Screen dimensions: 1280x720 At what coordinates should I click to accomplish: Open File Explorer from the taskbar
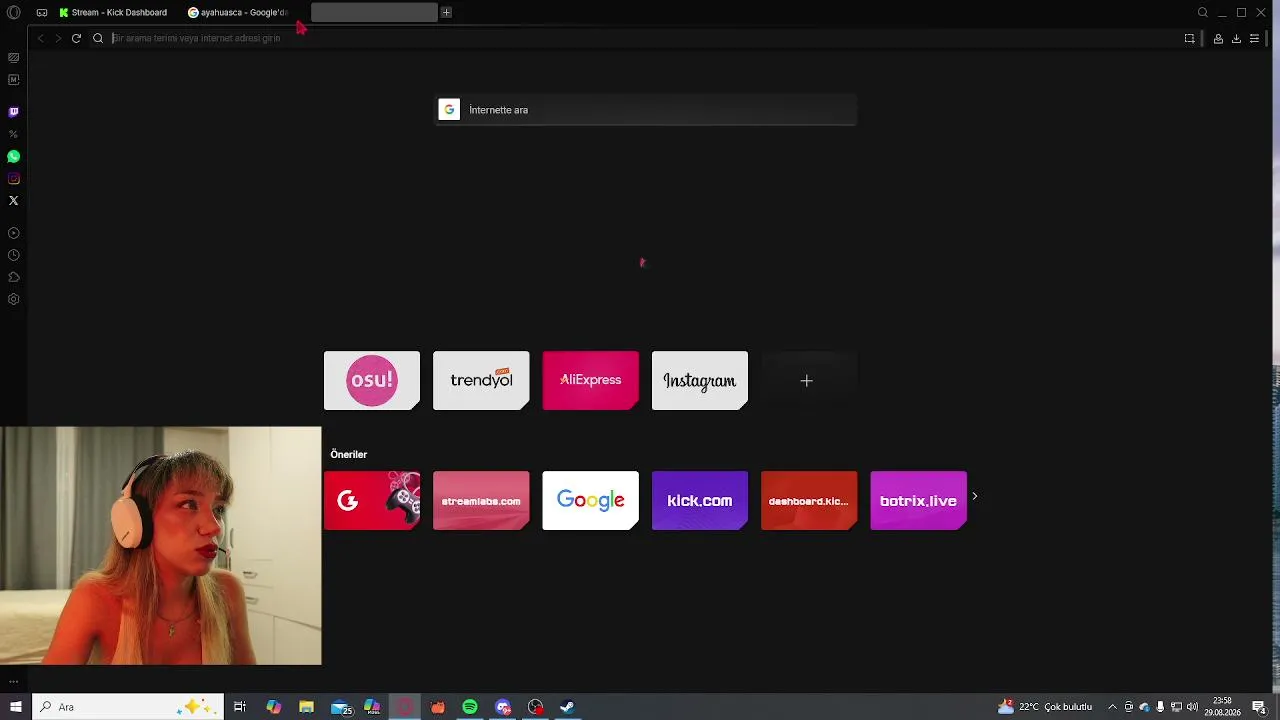[x=306, y=707]
